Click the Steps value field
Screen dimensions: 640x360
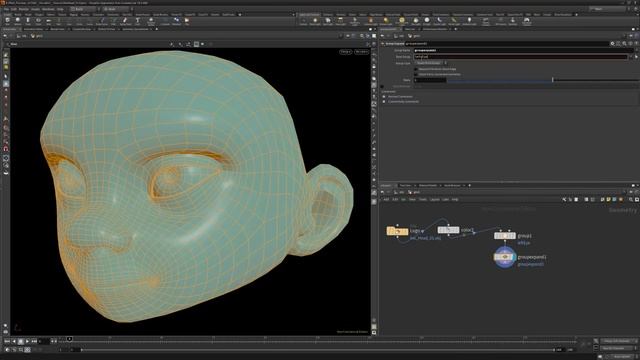tap(430, 80)
